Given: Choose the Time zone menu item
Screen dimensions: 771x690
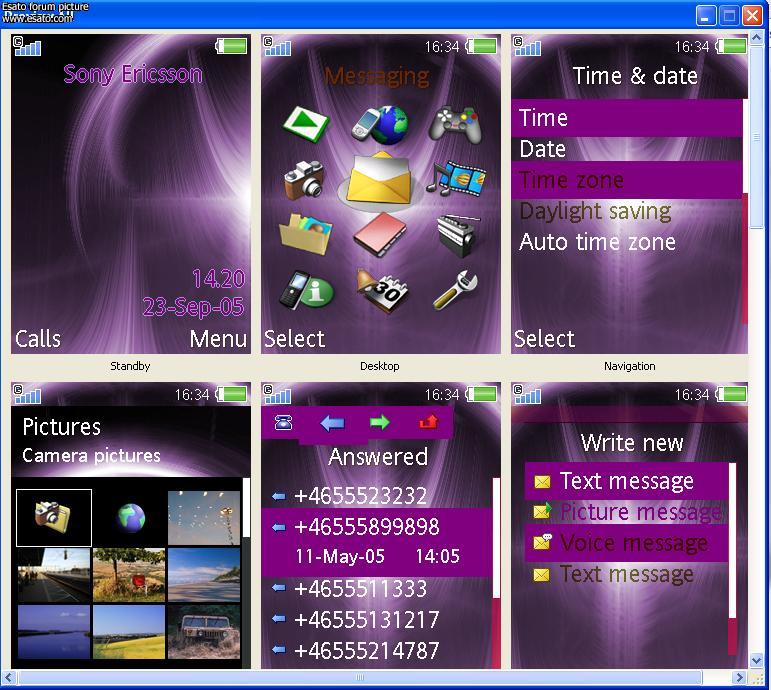Looking at the screenshot, I should pyautogui.click(x=627, y=180).
